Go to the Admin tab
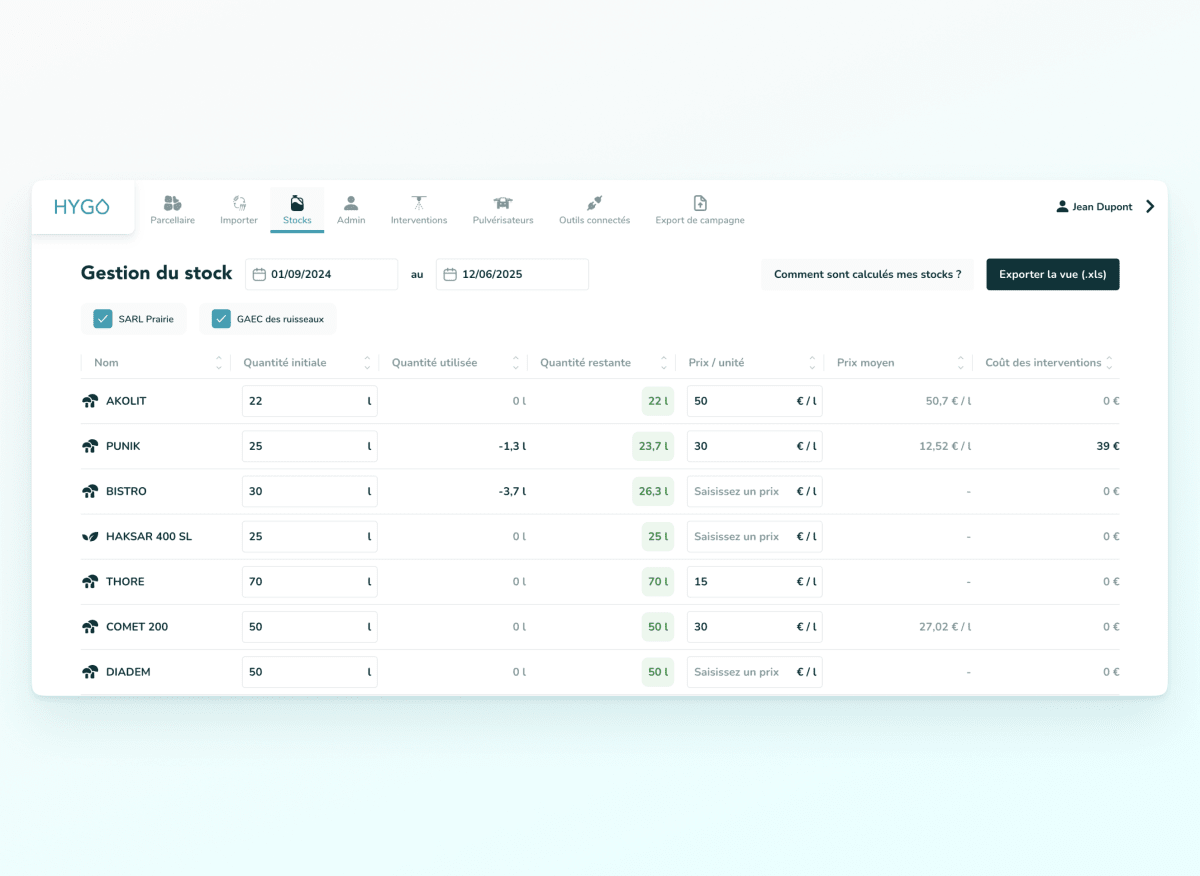 [x=351, y=210]
